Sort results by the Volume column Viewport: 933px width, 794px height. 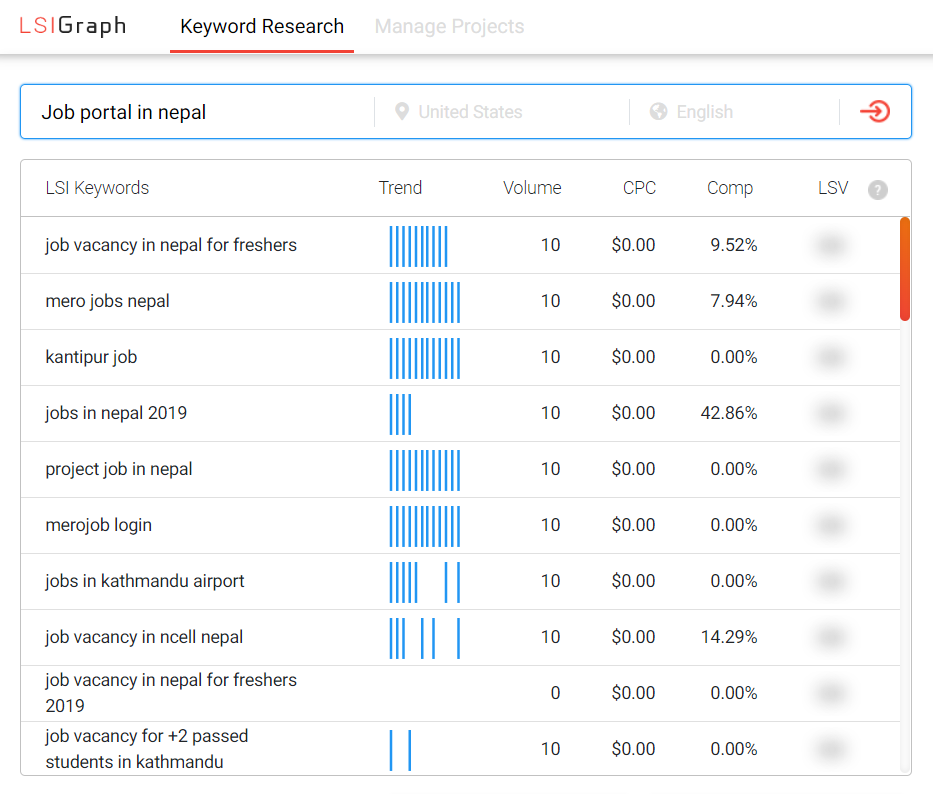coord(532,188)
